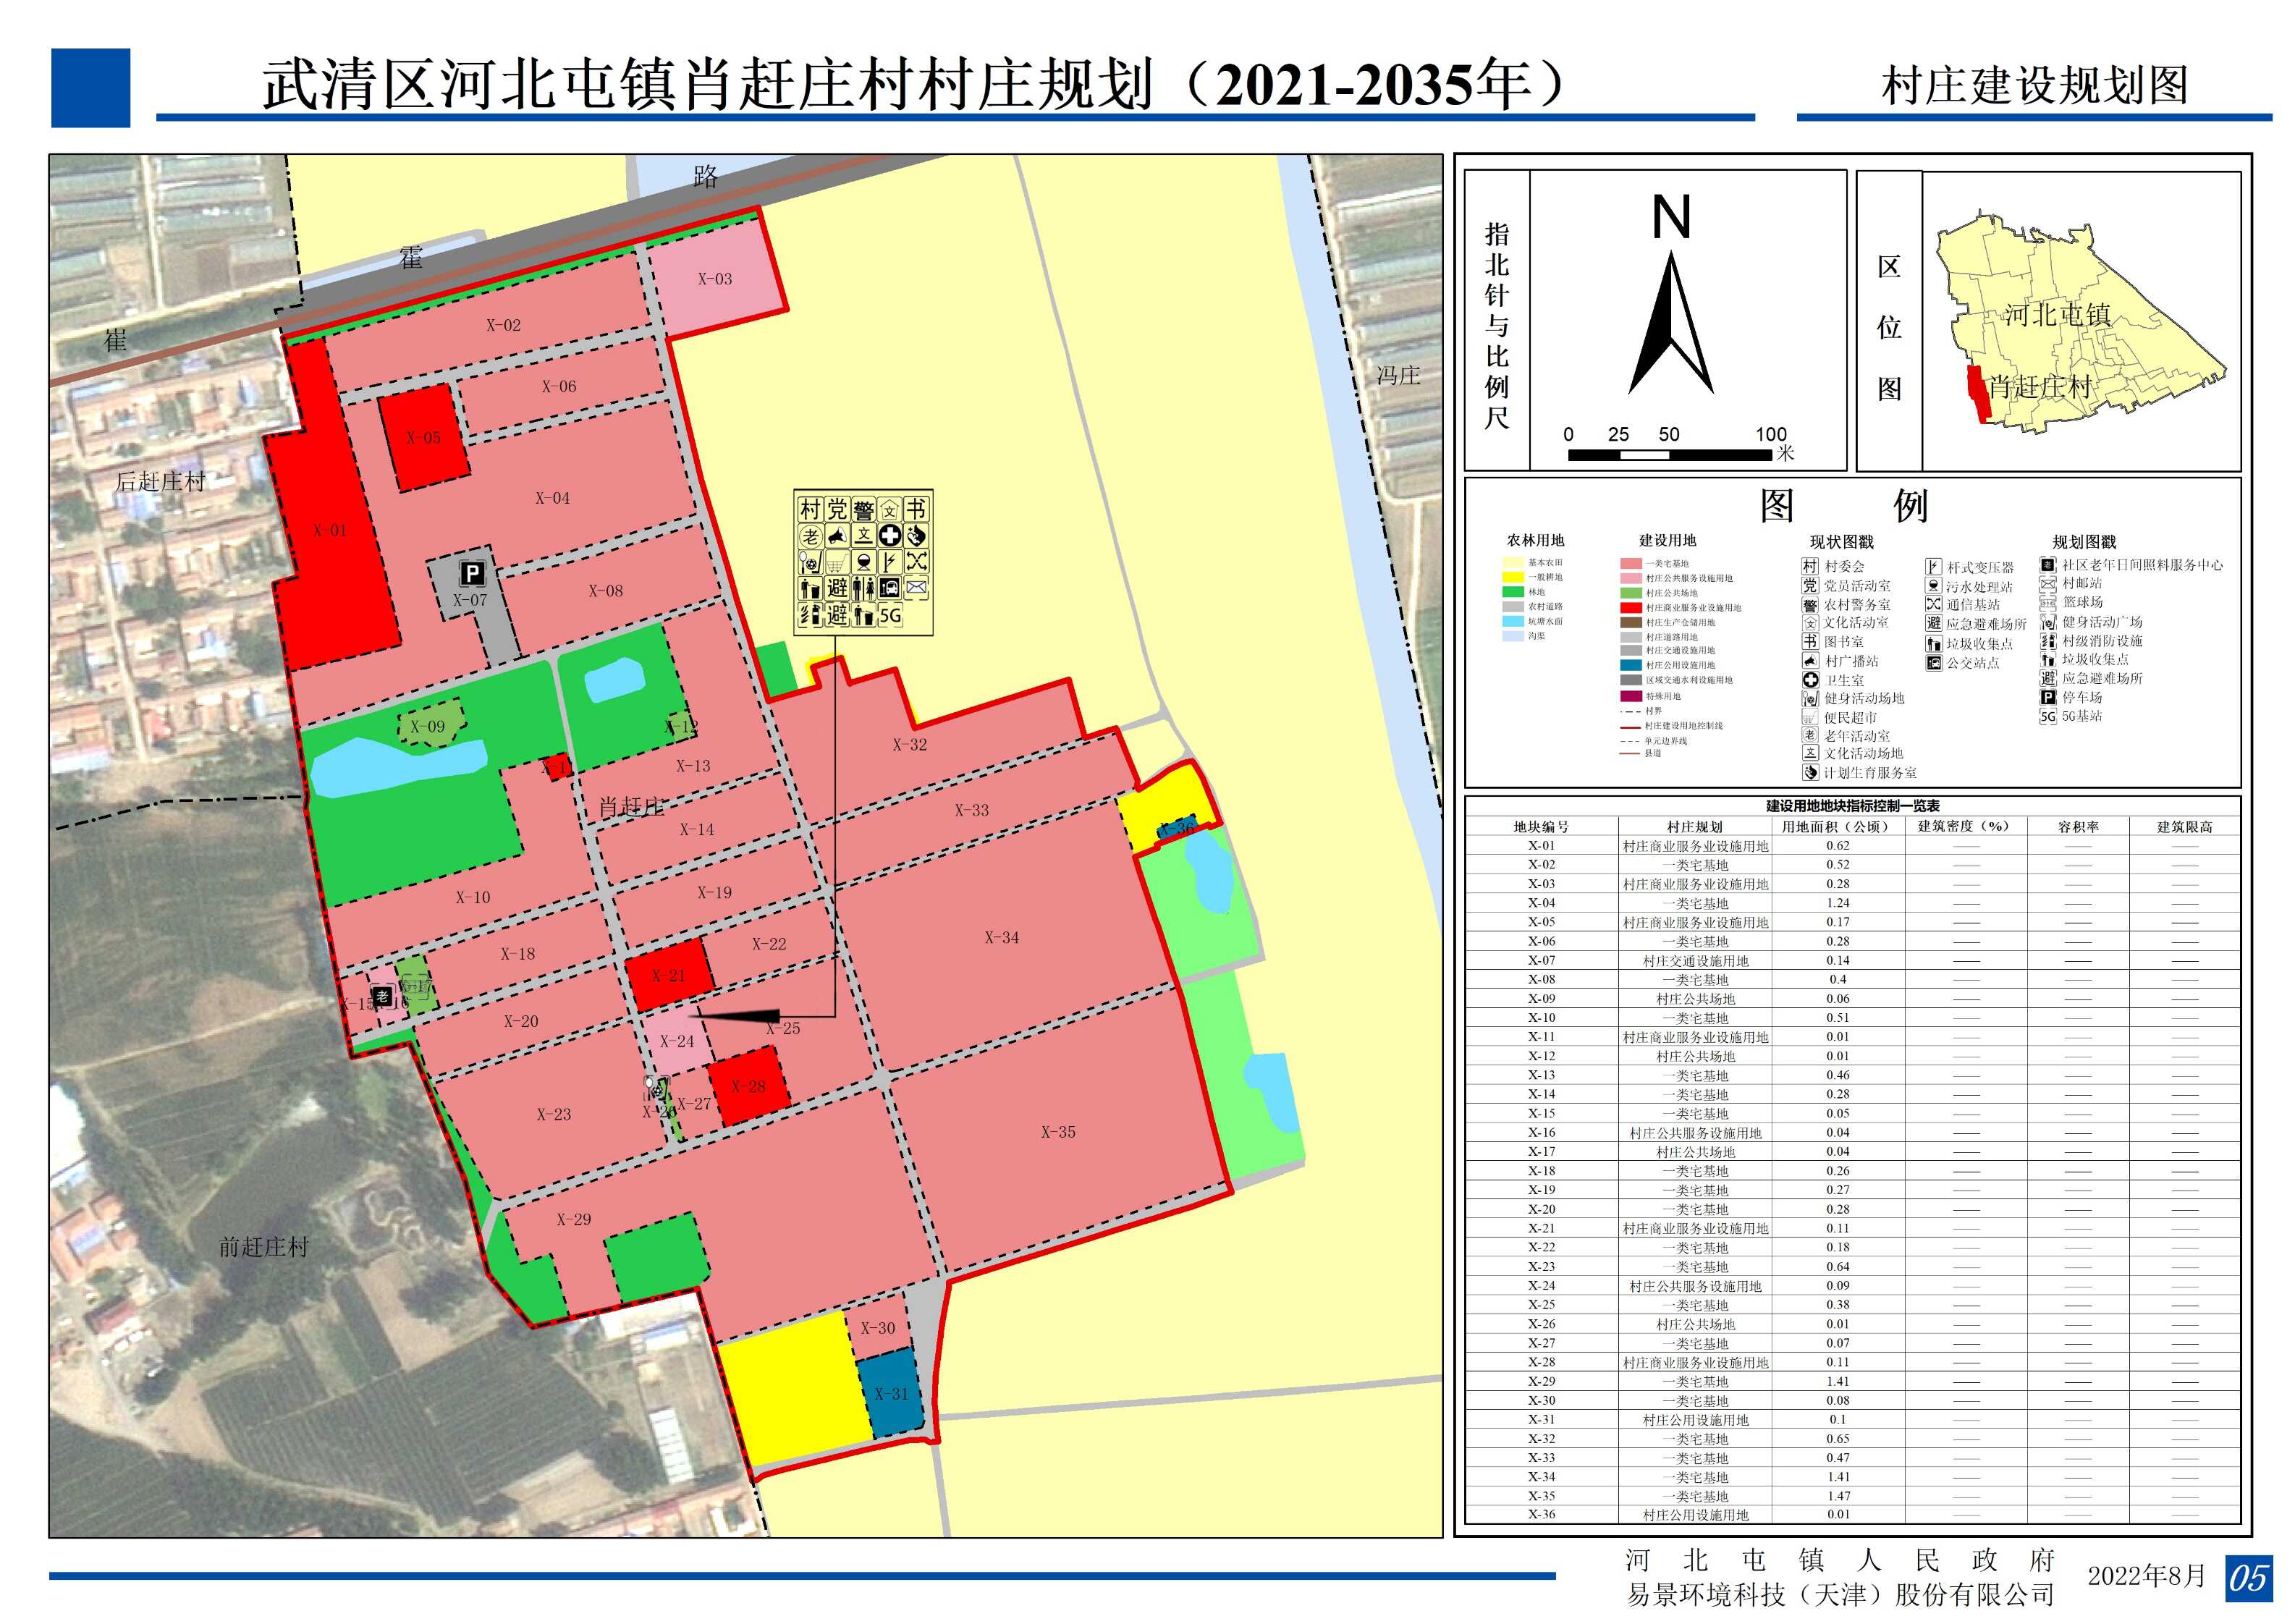Screen dimensions: 2295x1624
Task: Click the black elderly care icon near X-15
Action: click(383, 996)
